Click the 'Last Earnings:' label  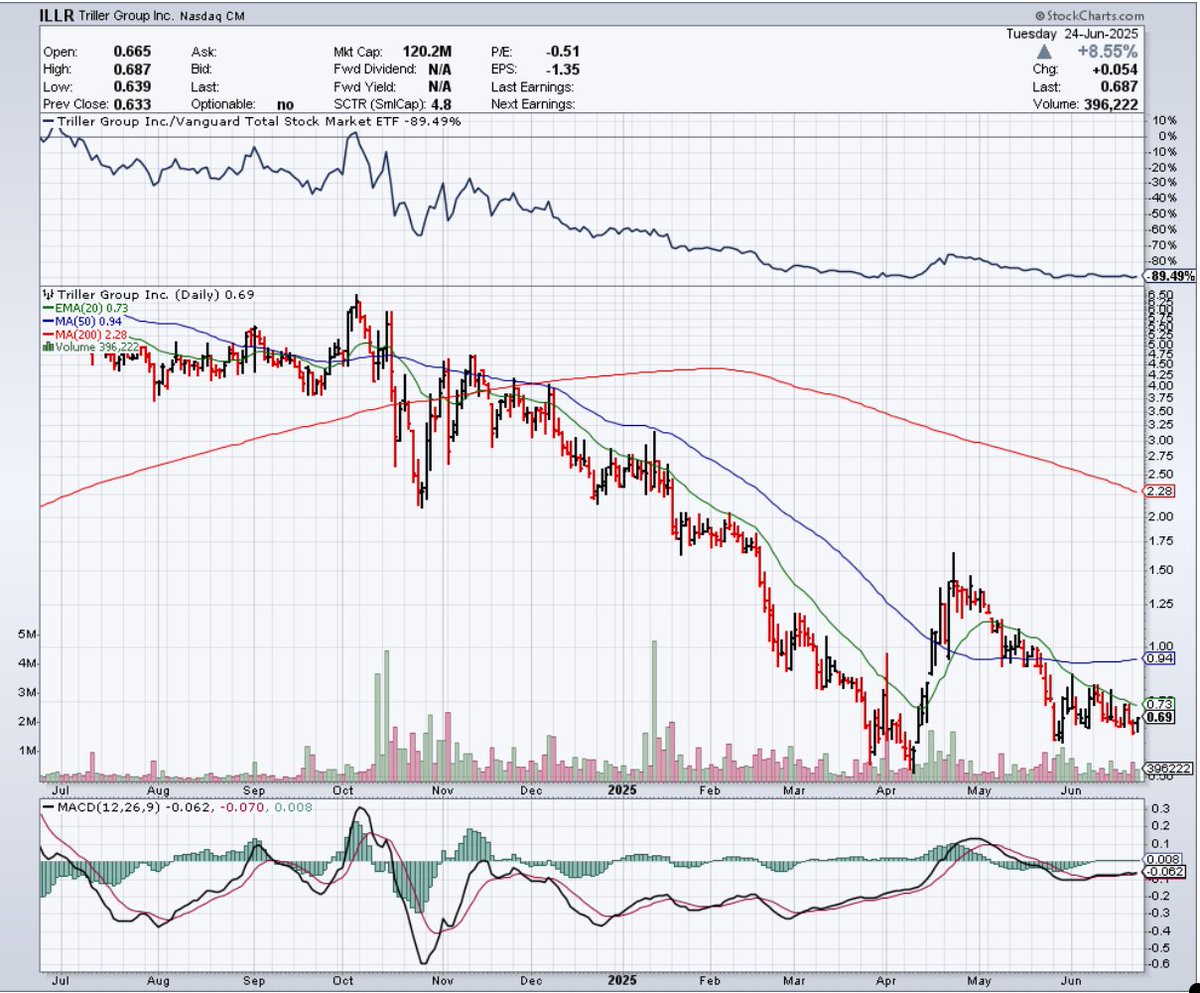[x=532, y=87]
